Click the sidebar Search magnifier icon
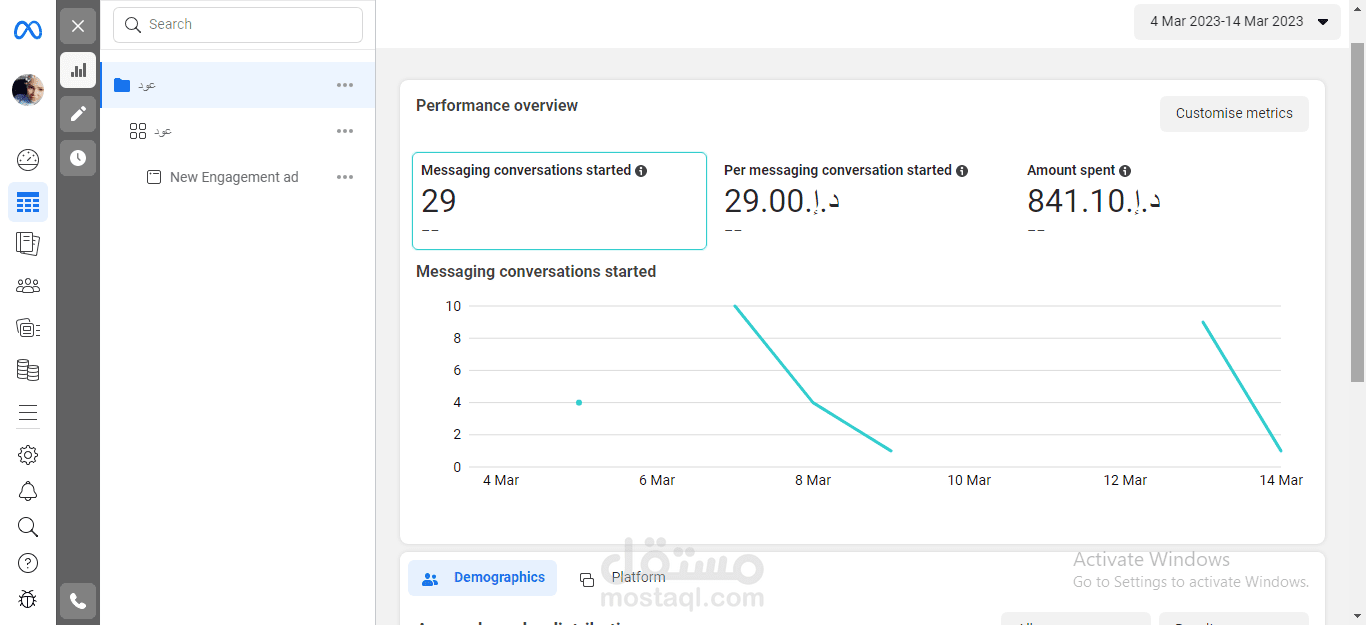 [28, 527]
